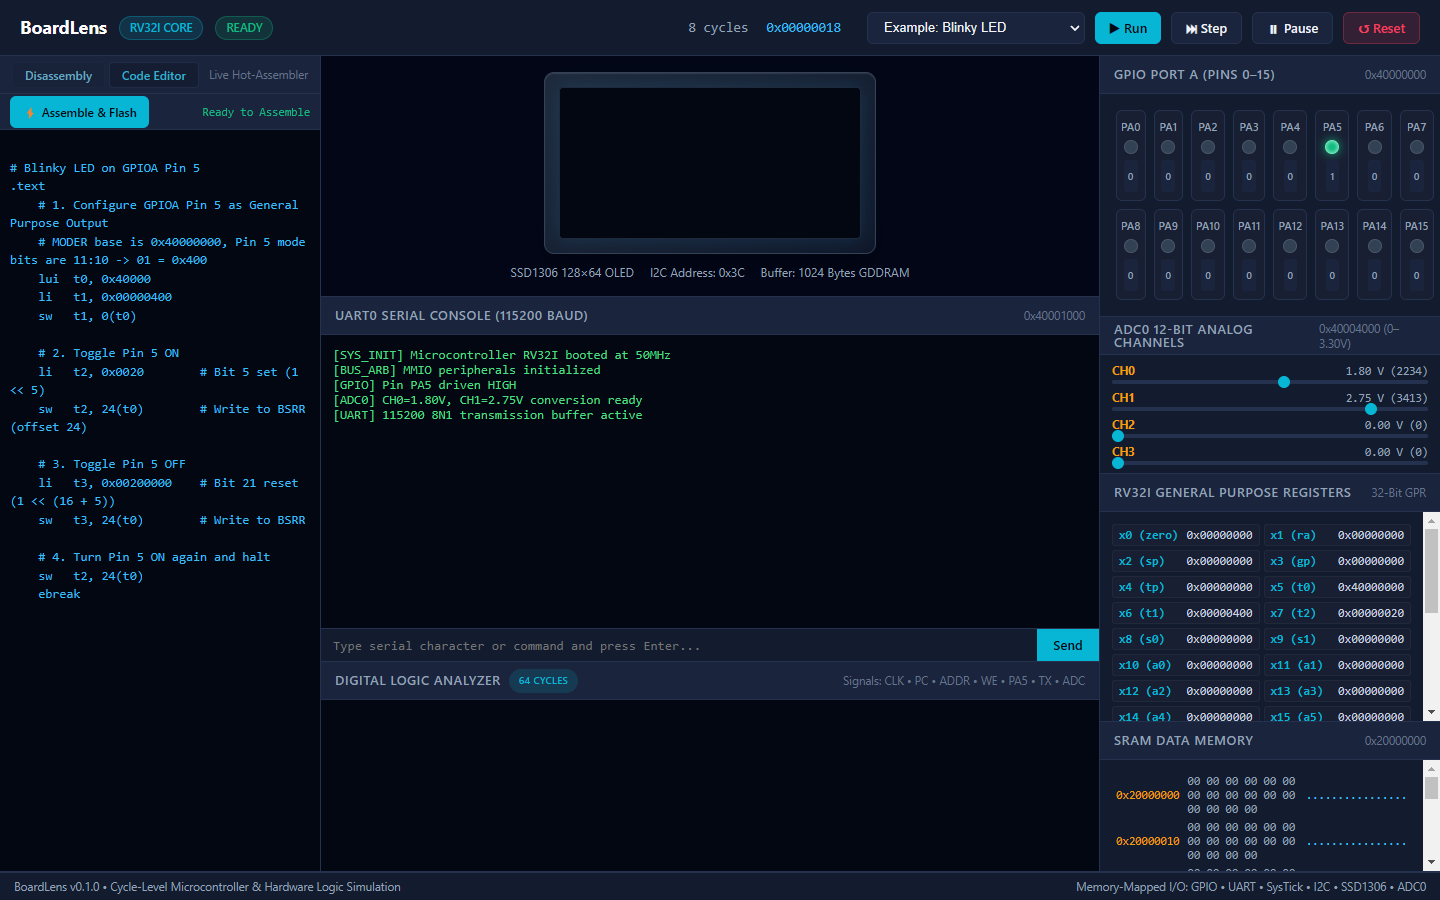Toggle GPIO pin PA4 indicator

point(1290,147)
